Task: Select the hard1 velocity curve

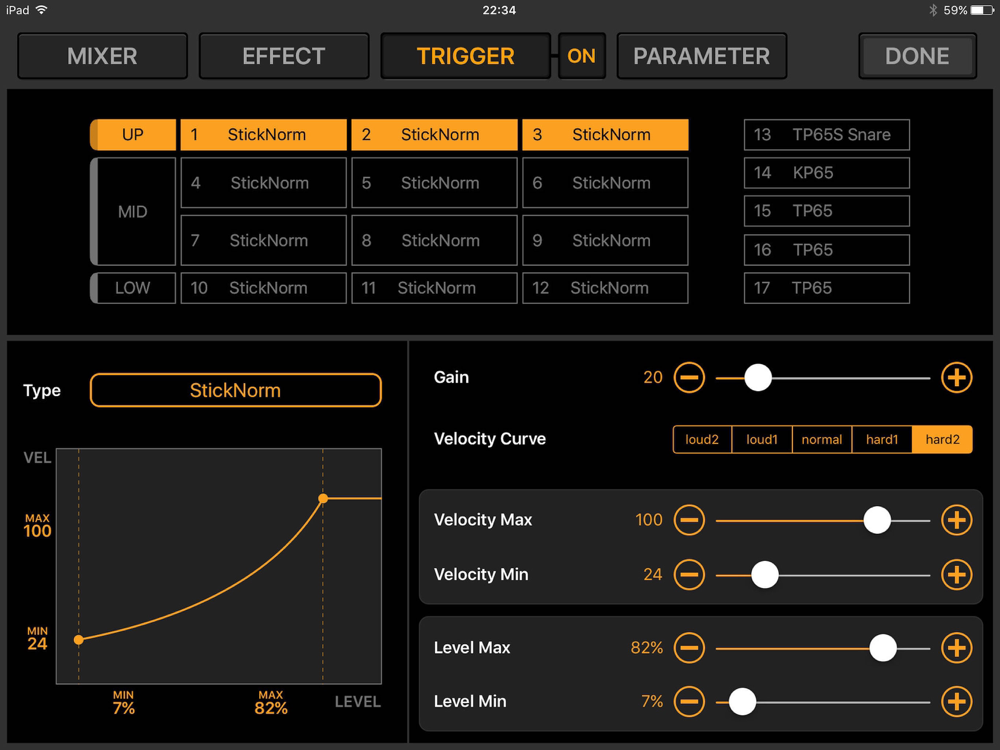Action: point(882,439)
